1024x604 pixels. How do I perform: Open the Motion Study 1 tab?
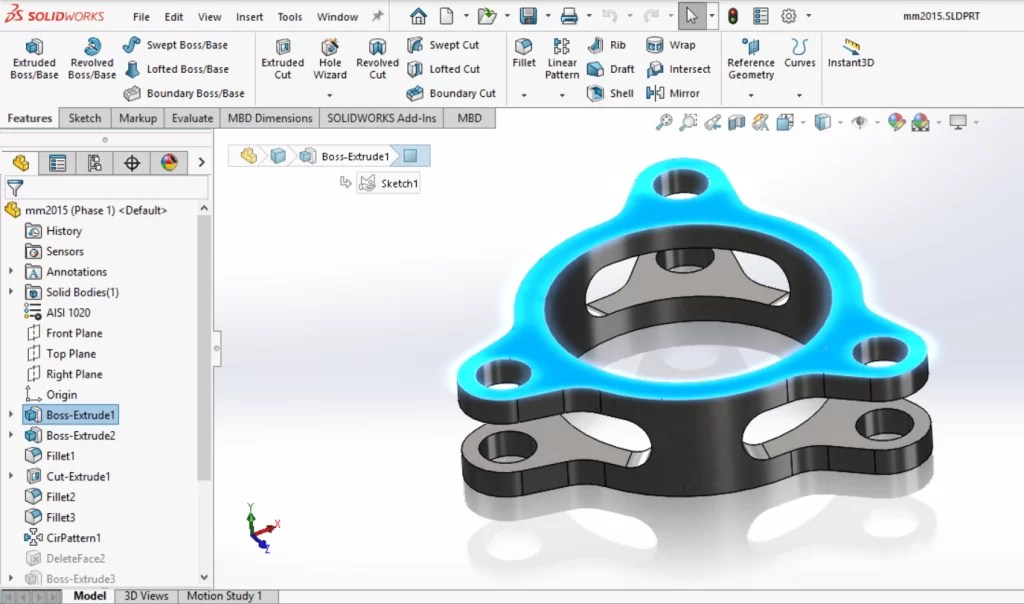[x=224, y=596]
